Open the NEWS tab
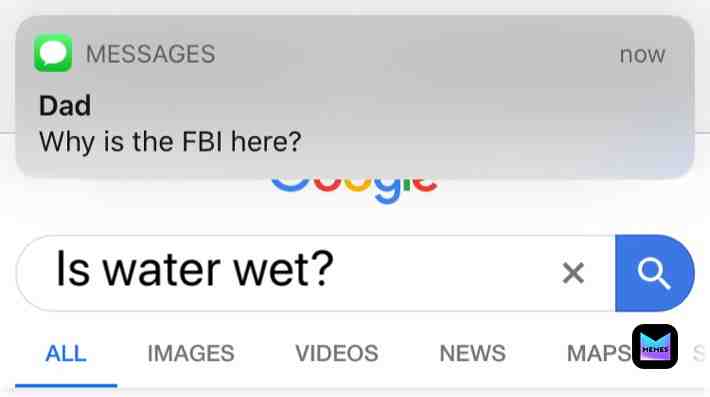710x397 pixels. (472, 354)
